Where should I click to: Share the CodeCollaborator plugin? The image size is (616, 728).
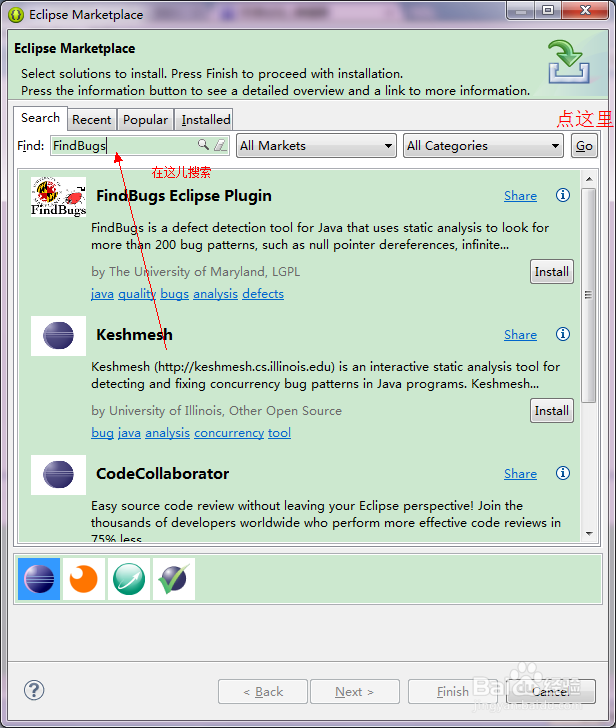(x=520, y=474)
